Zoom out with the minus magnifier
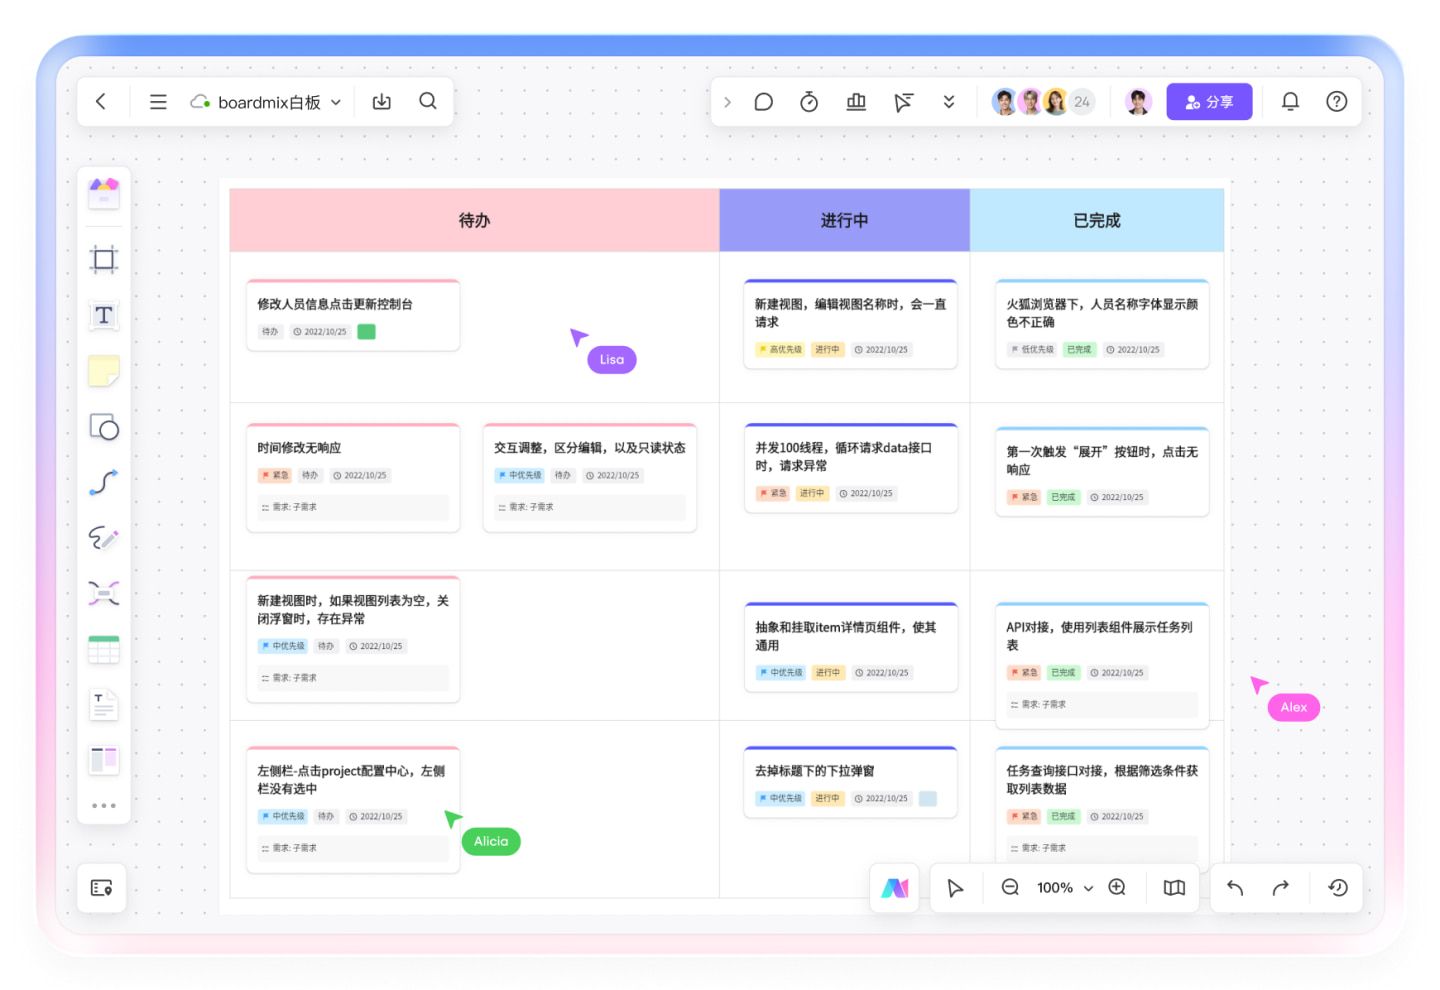 point(1010,888)
